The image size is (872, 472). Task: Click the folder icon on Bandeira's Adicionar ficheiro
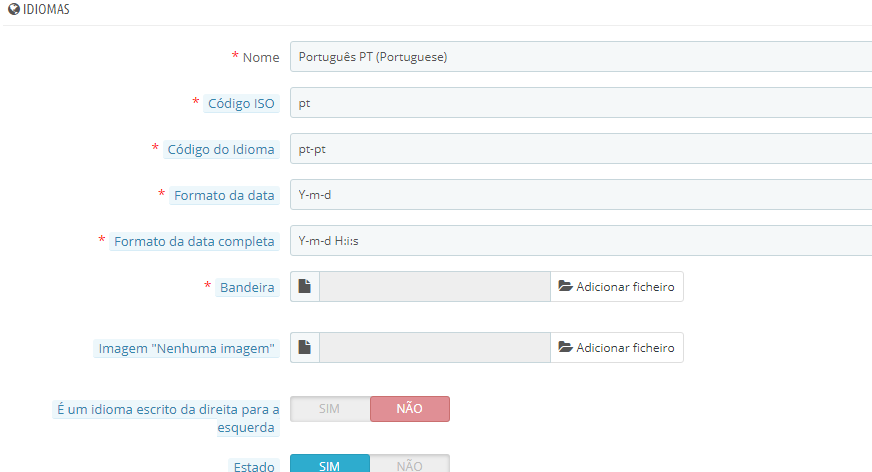coord(566,286)
